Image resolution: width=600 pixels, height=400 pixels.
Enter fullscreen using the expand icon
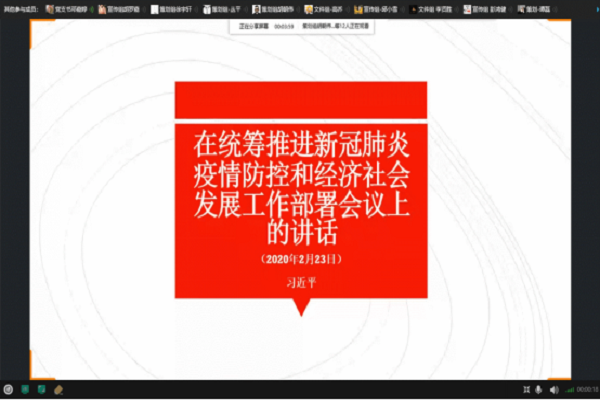coord(526,389)
